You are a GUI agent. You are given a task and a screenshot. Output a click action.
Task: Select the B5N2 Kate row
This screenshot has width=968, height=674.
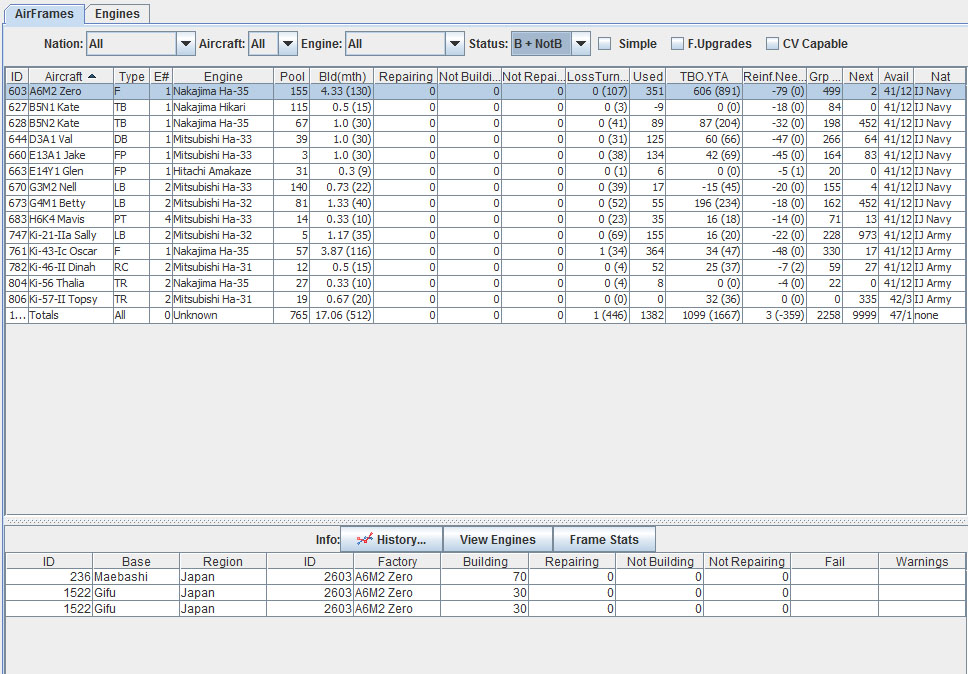(486, 123)
